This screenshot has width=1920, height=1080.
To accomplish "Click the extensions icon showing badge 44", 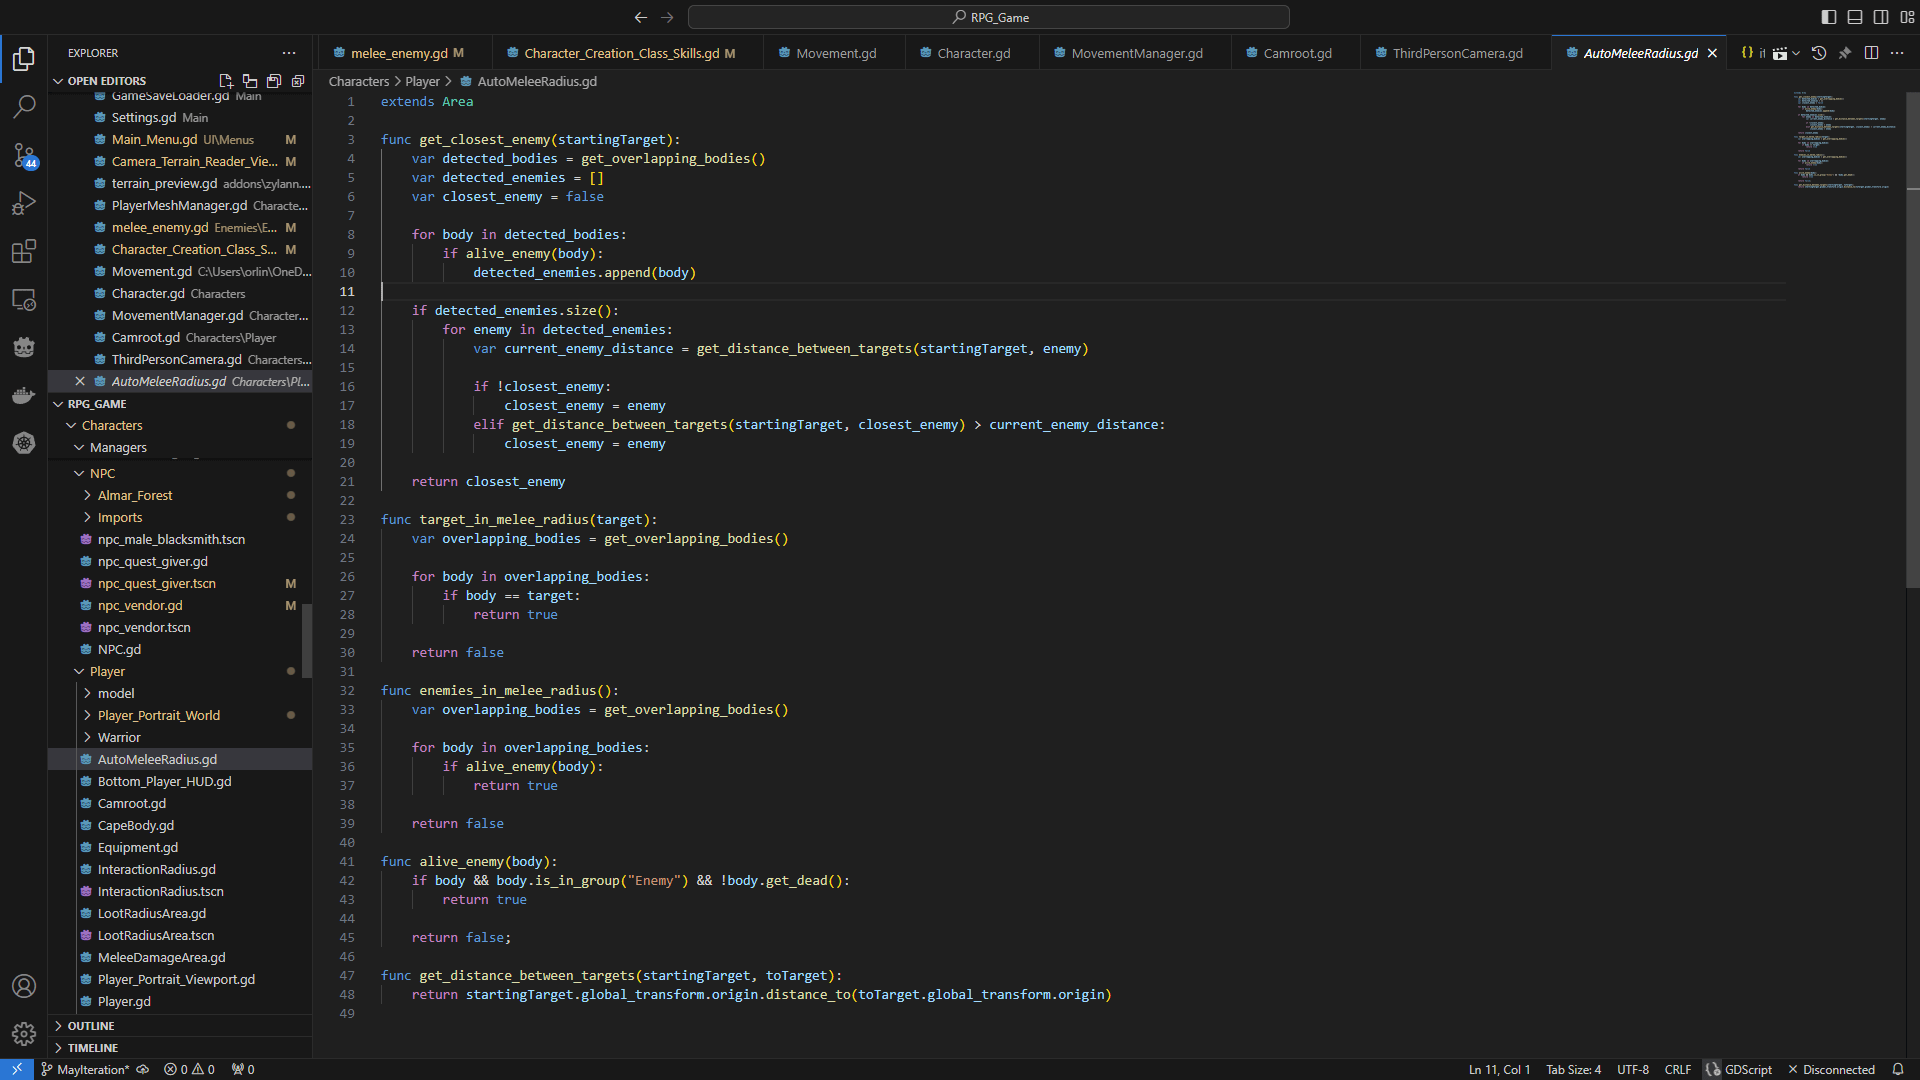I will pos(24,156).
